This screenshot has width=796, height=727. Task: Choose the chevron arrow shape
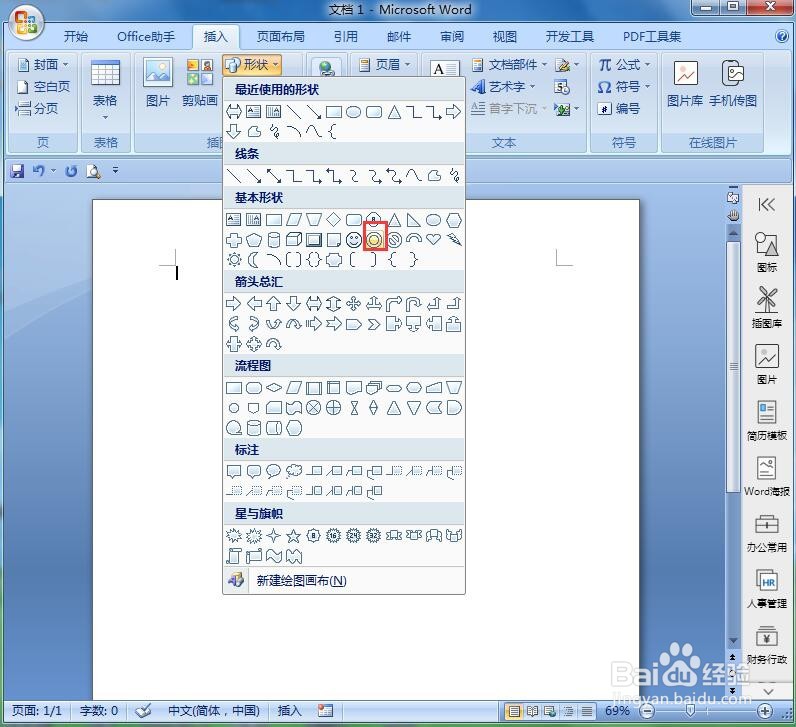click(x=374, y=324)
